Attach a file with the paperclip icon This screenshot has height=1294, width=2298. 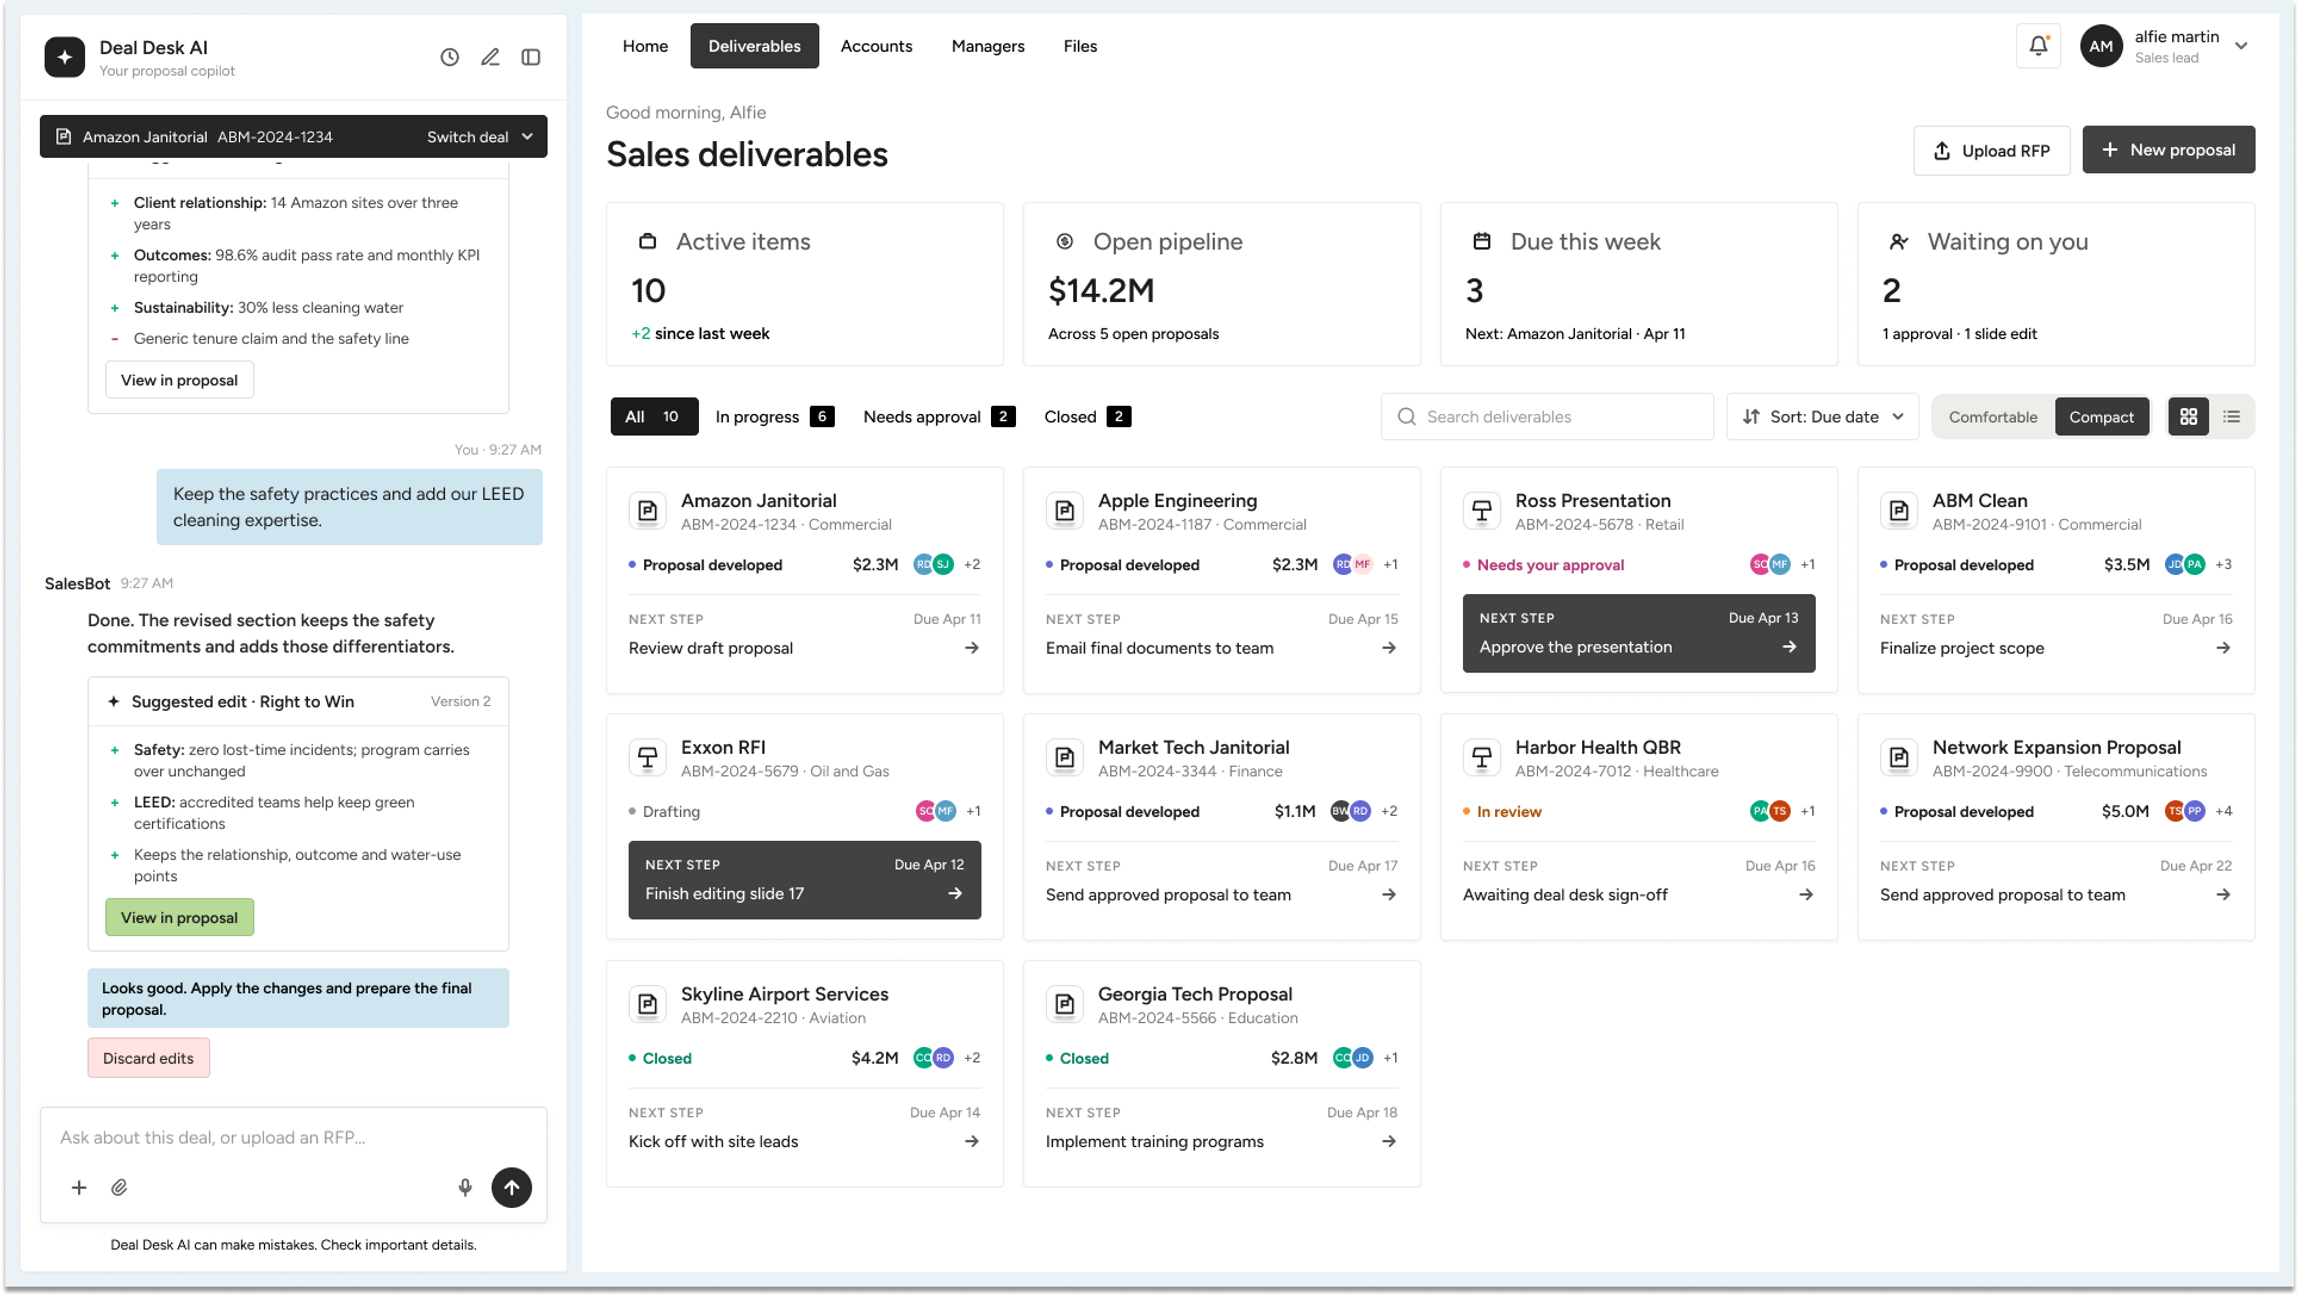tap(119, 1187)
